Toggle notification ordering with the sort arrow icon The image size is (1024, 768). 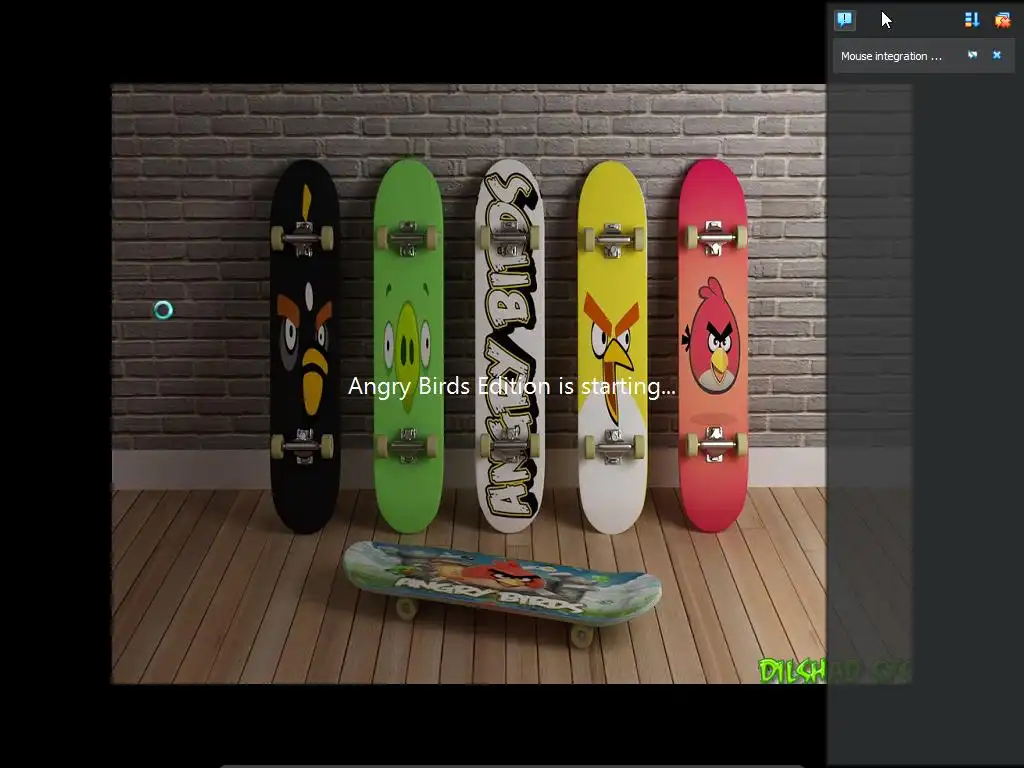click(x=972, y=20)
